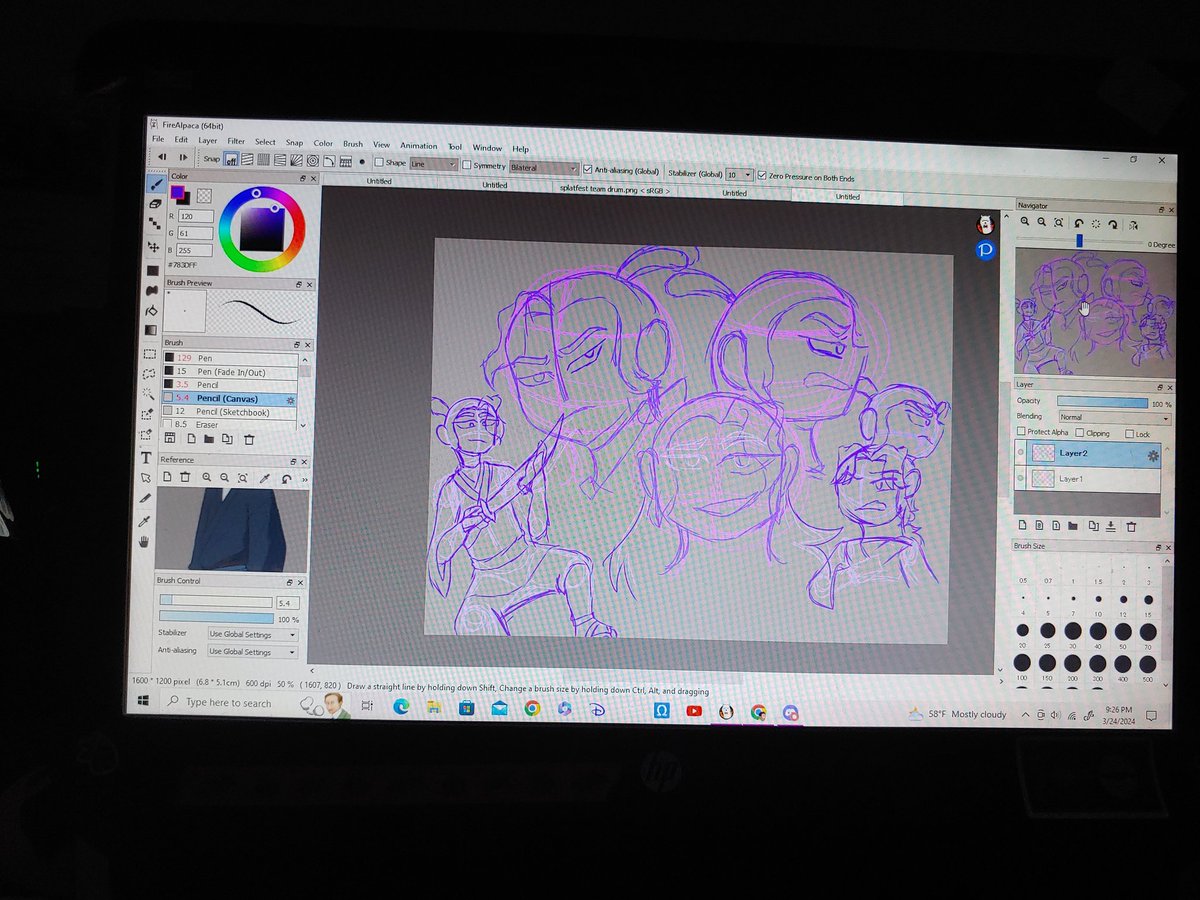Enable the Clipping checkbox
Viewport: 1200px width, 900px height.
[x=1079, y=433]
